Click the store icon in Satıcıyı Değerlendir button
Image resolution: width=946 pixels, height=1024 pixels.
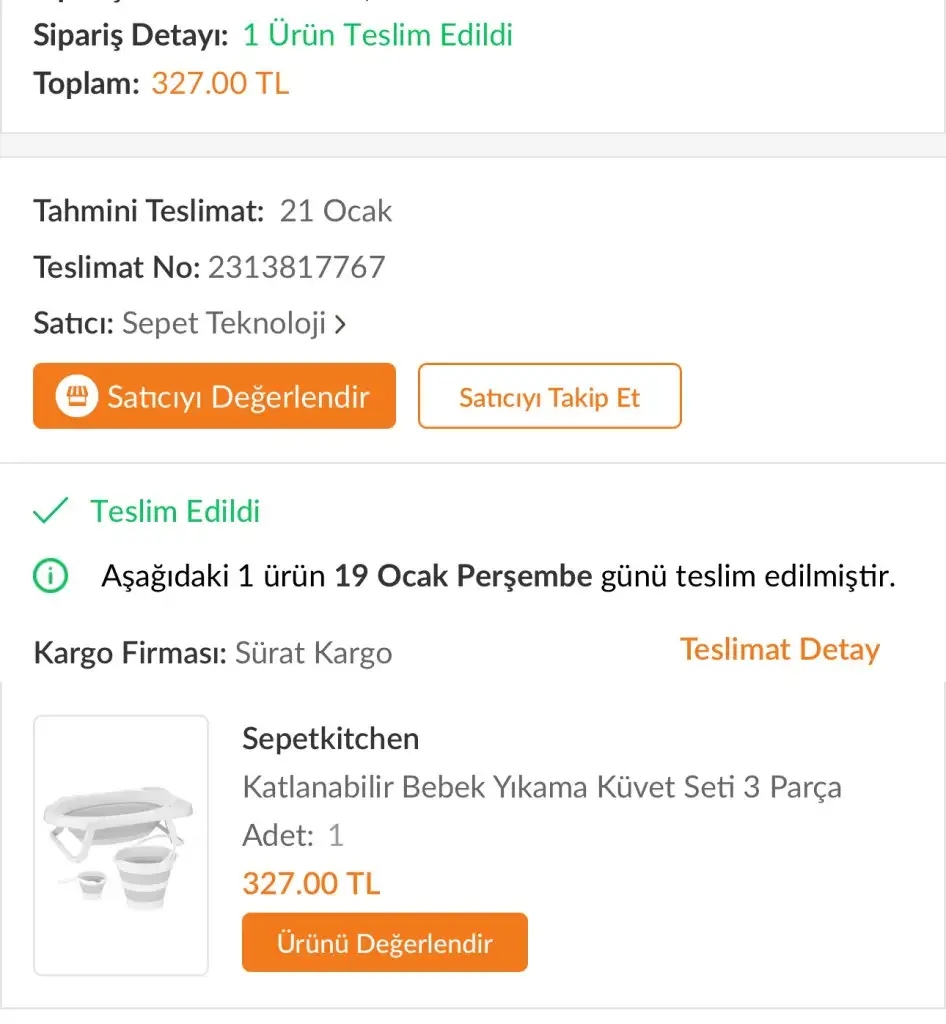coord(77,396)
